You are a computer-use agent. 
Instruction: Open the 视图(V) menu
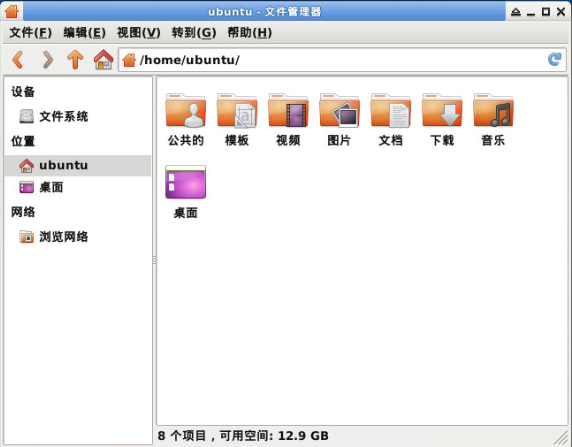click(139, 33)
